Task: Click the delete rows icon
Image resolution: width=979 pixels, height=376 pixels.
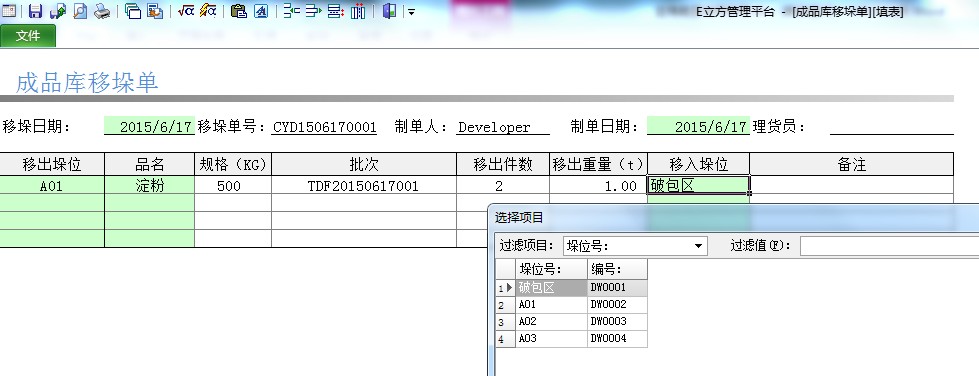Action: 335,11
